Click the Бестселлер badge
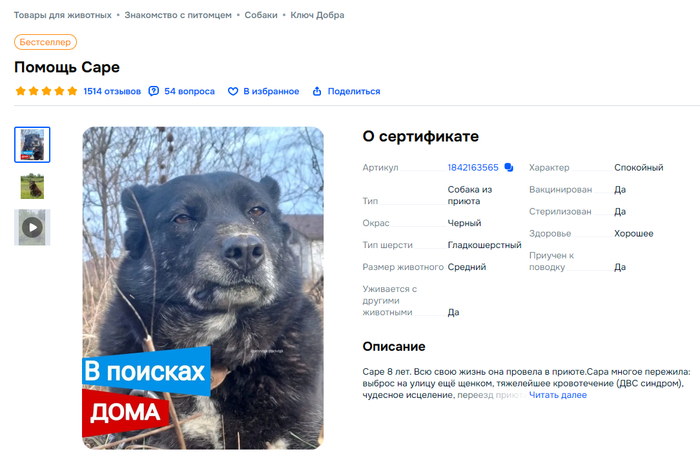This screenshot has width=700, height=469. click(x=45, y=42)
